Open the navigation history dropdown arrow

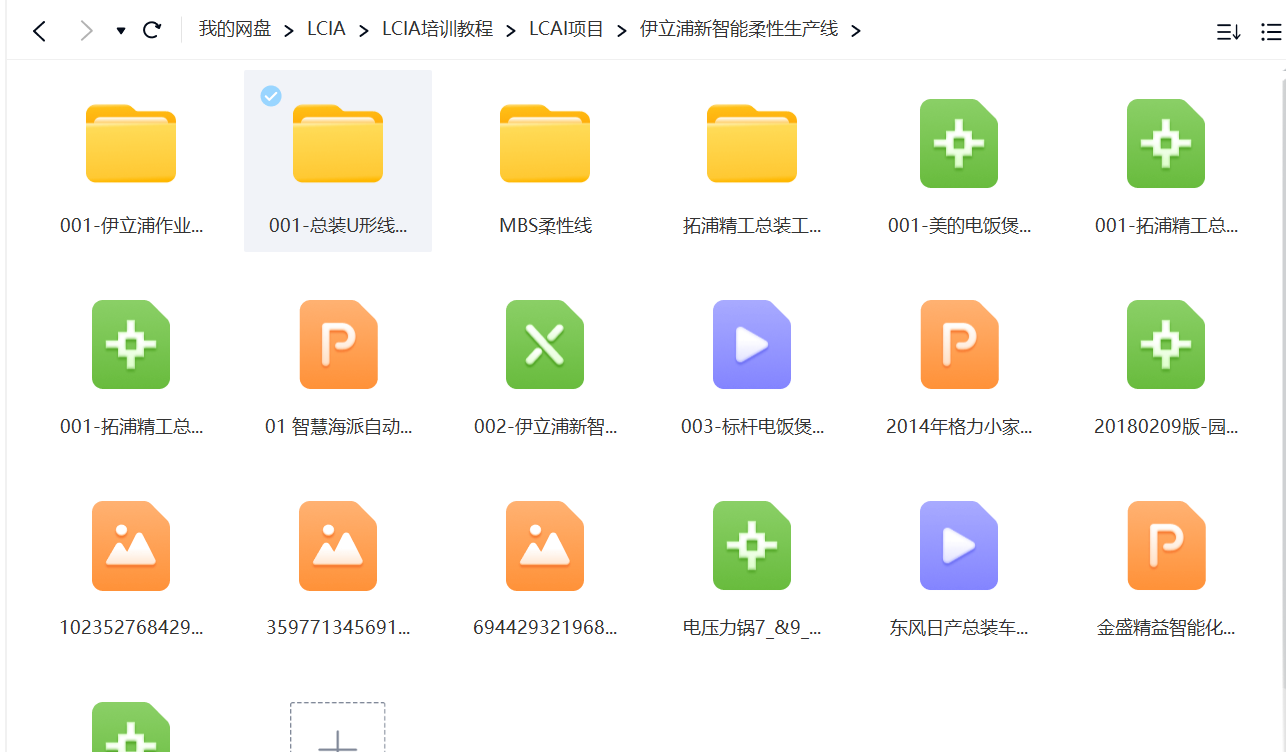pyautogui.click(x=120, y=31)
